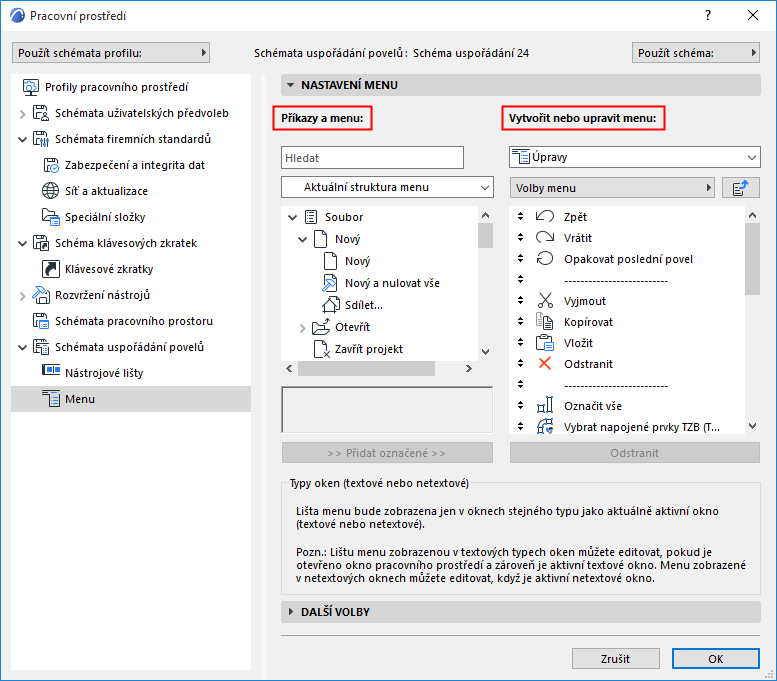Open the Aktuální struktura menu dropdown
Image resolution: width=777 pixels, height=681 pixels.
[387, 187]
